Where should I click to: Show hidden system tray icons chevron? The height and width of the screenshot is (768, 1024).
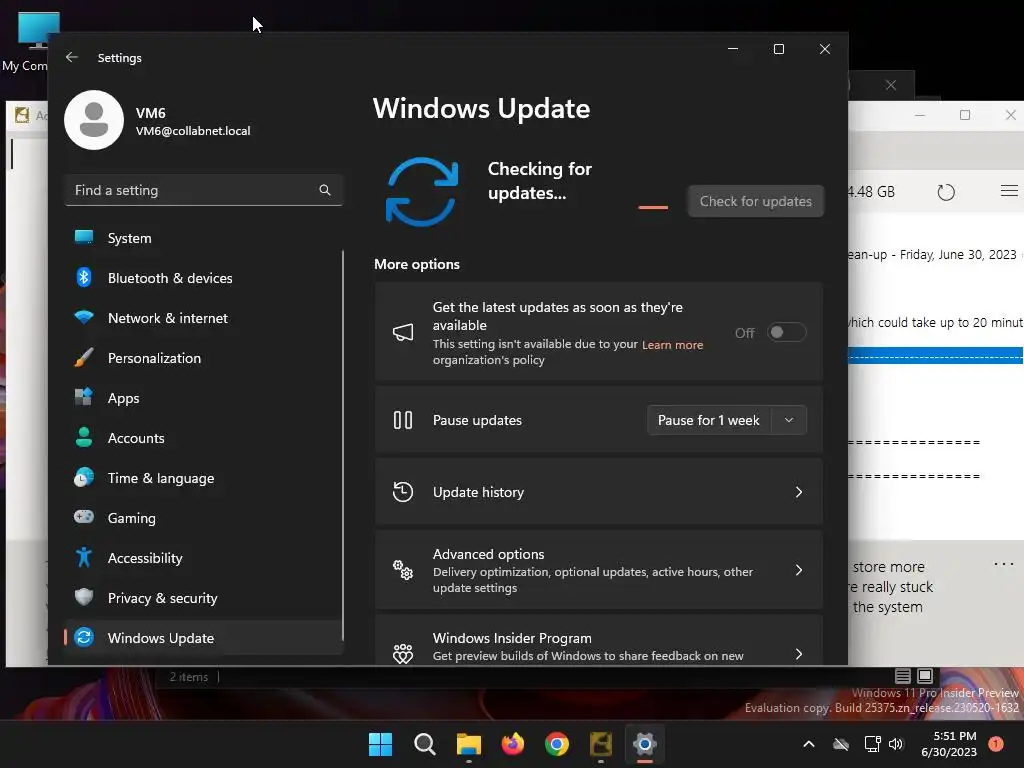[808, 744]
